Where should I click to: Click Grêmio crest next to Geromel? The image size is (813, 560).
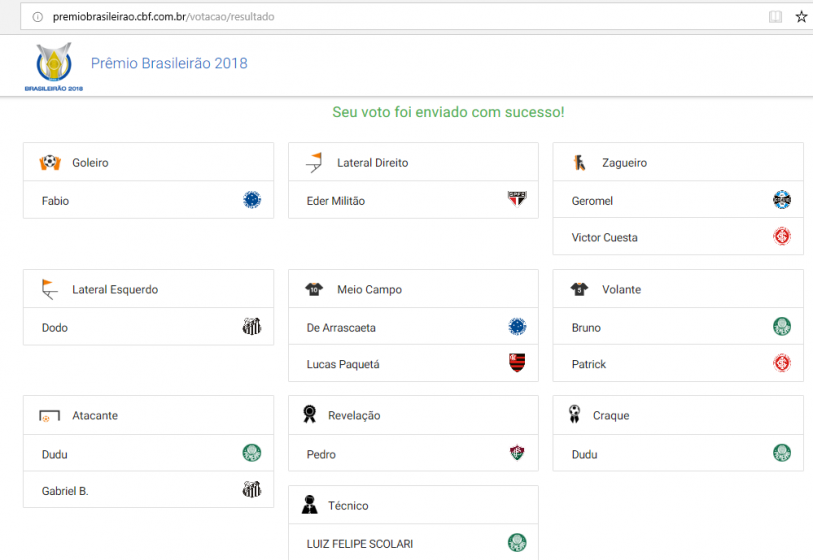[782, 200]
